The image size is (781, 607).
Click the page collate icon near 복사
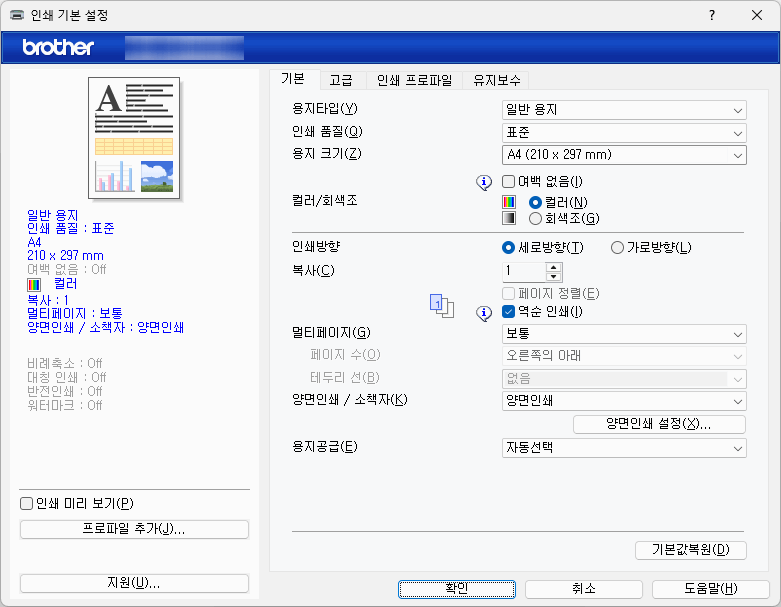(442, 304)
